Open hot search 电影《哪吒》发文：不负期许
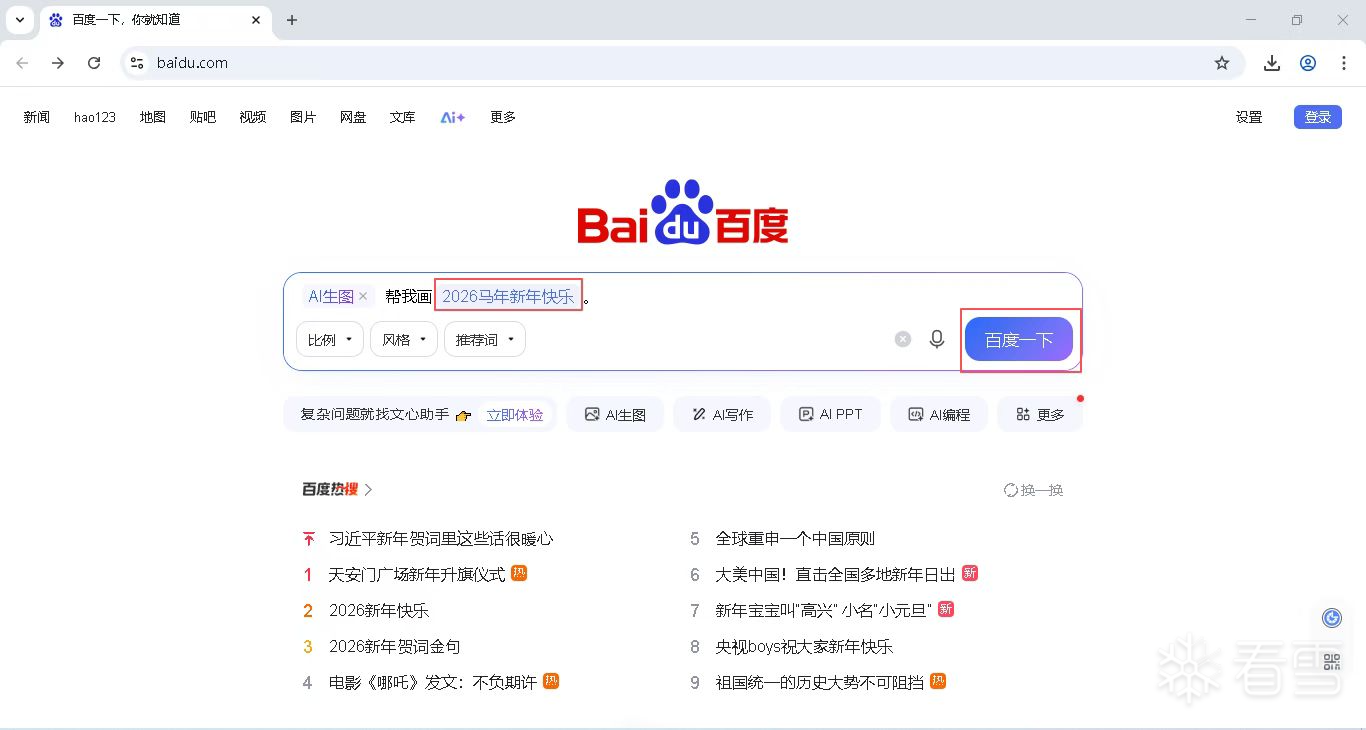 (x=433, y=683)
